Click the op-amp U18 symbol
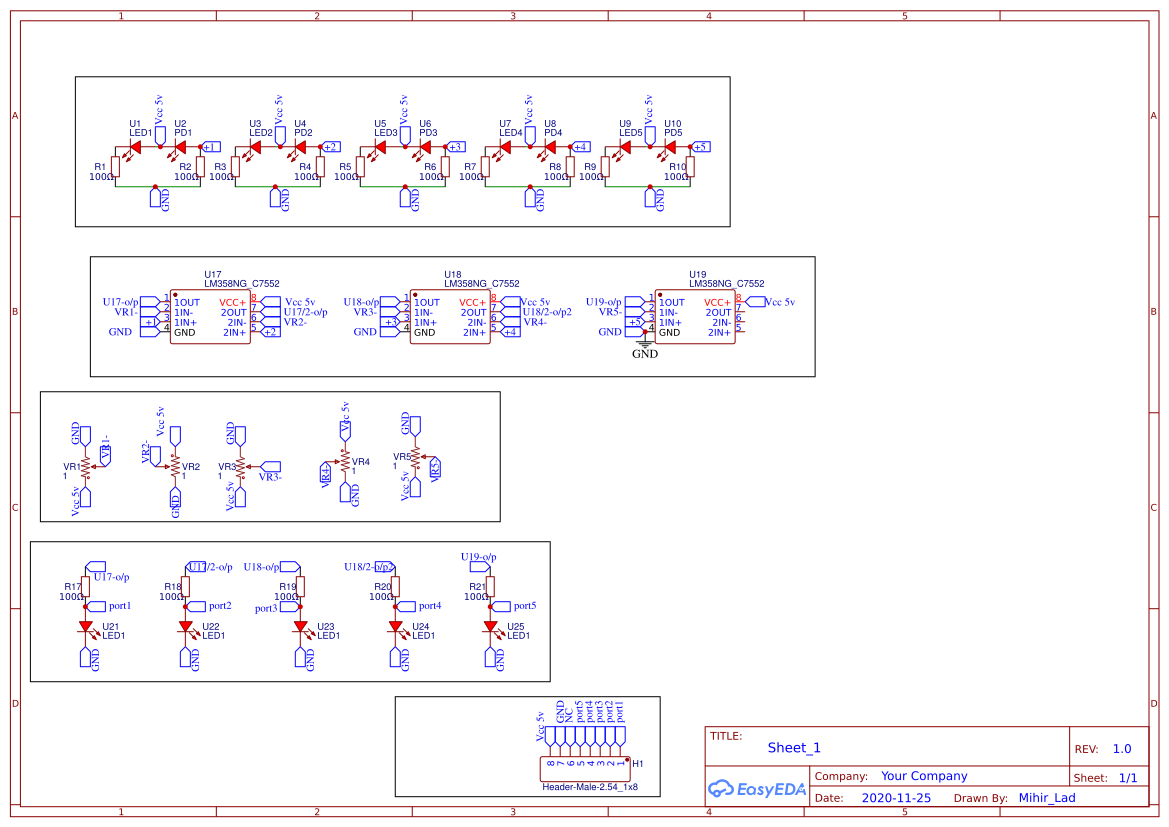This screenshot has height=827, width=1169. tap(452, 315)
